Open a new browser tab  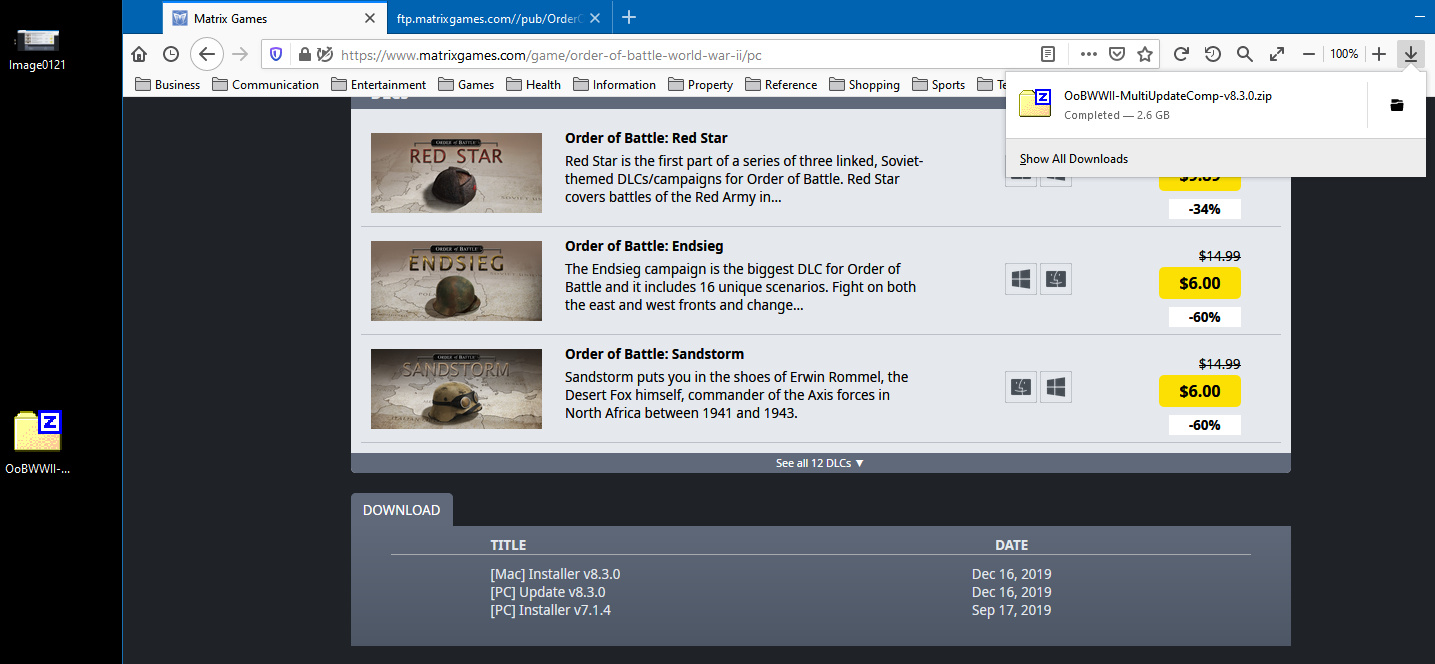point(629,17)
